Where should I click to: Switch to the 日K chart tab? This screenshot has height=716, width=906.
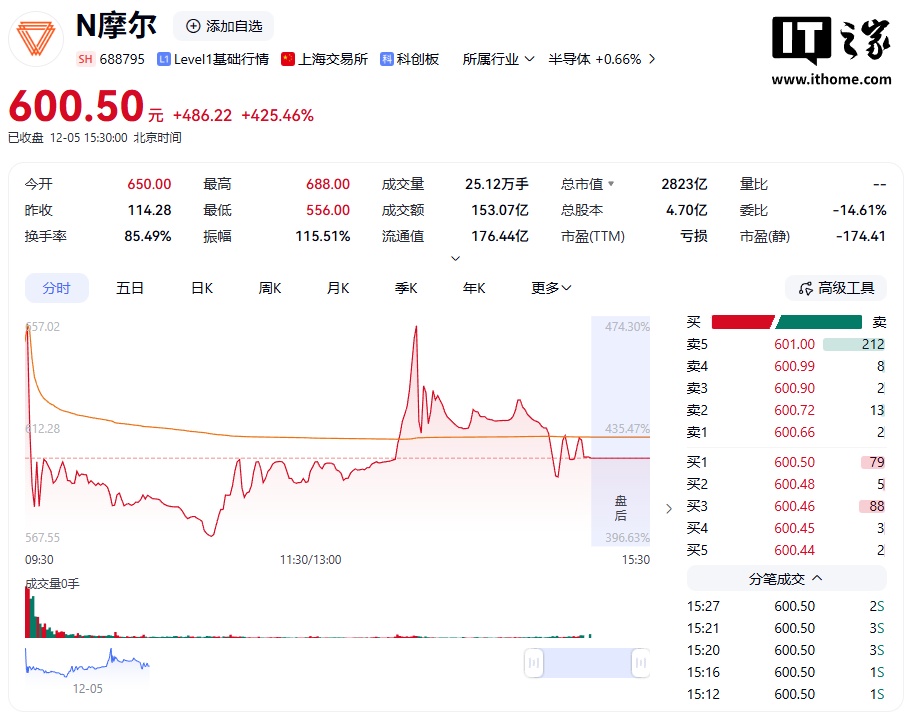coord(202,288)
